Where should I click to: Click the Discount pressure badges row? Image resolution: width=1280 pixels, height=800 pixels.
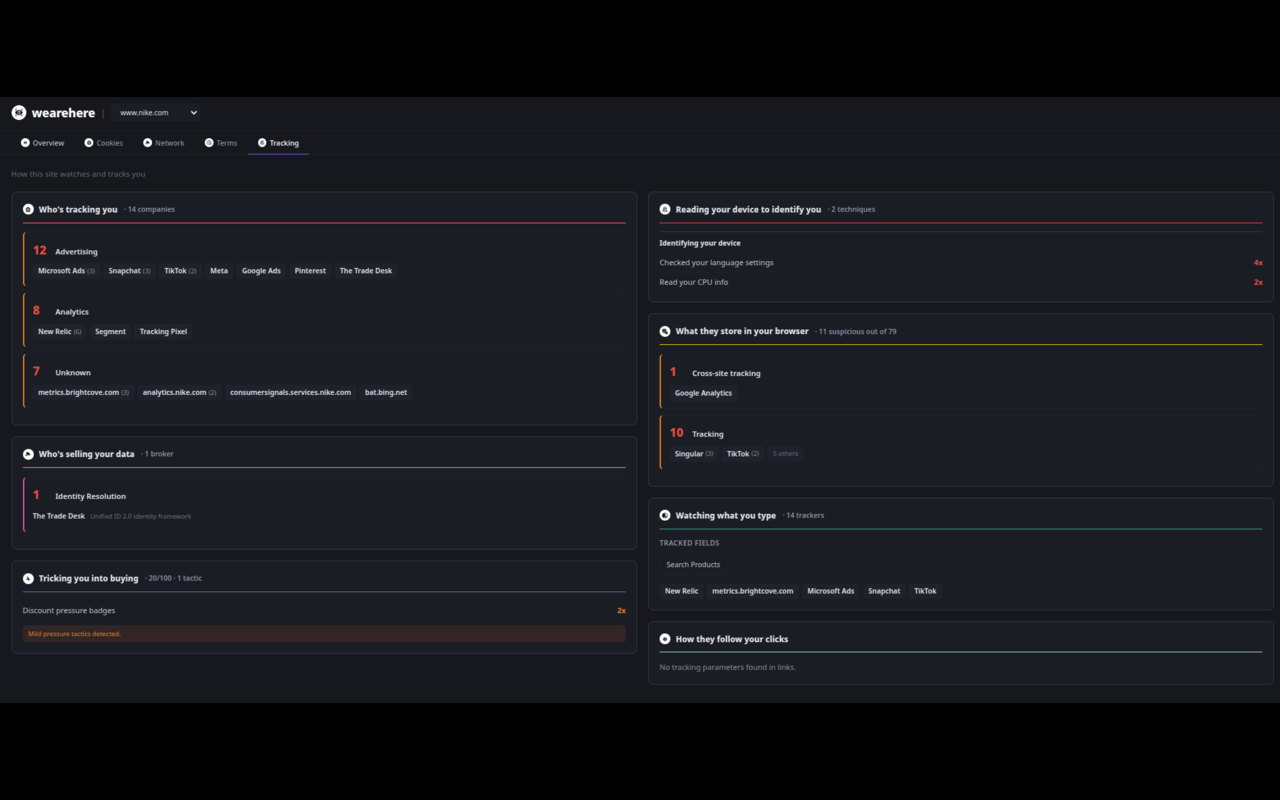pos(324,610)
